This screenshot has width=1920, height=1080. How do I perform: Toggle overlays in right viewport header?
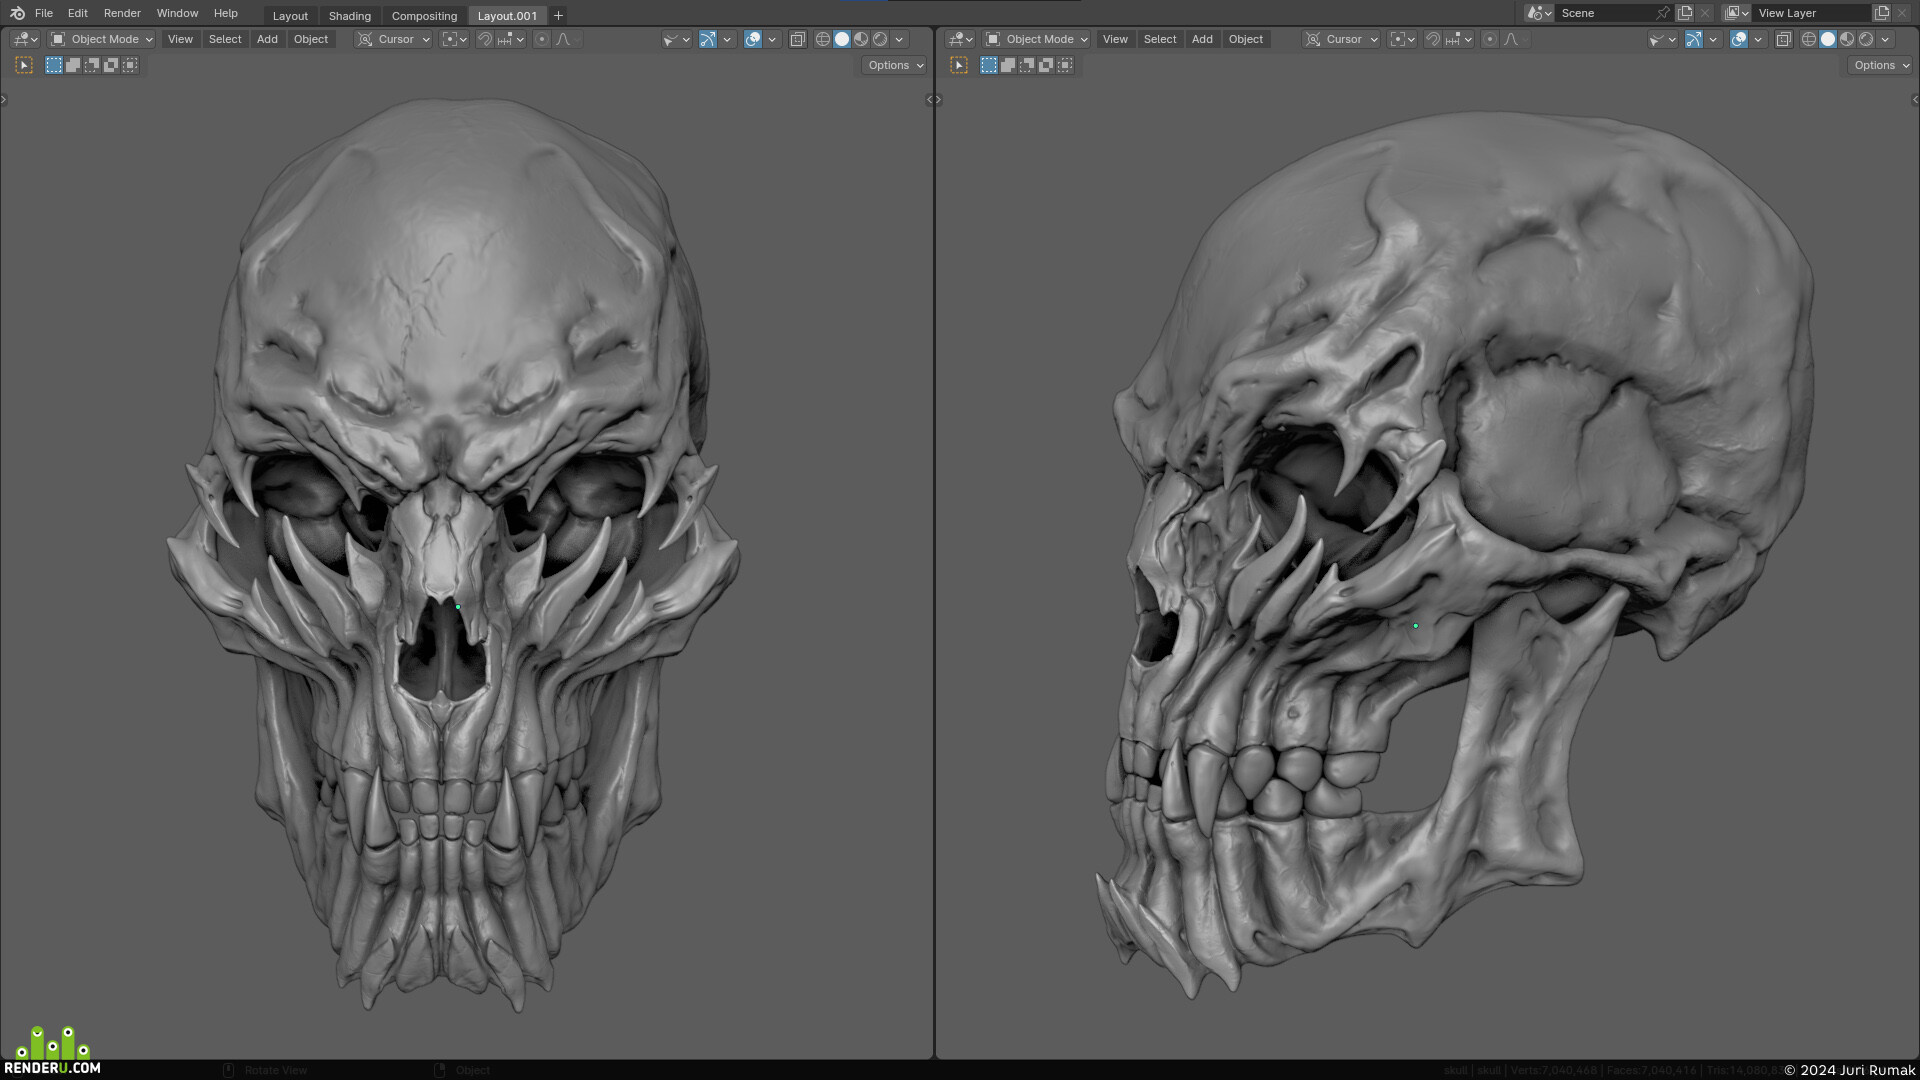[x=1739, y=39]
